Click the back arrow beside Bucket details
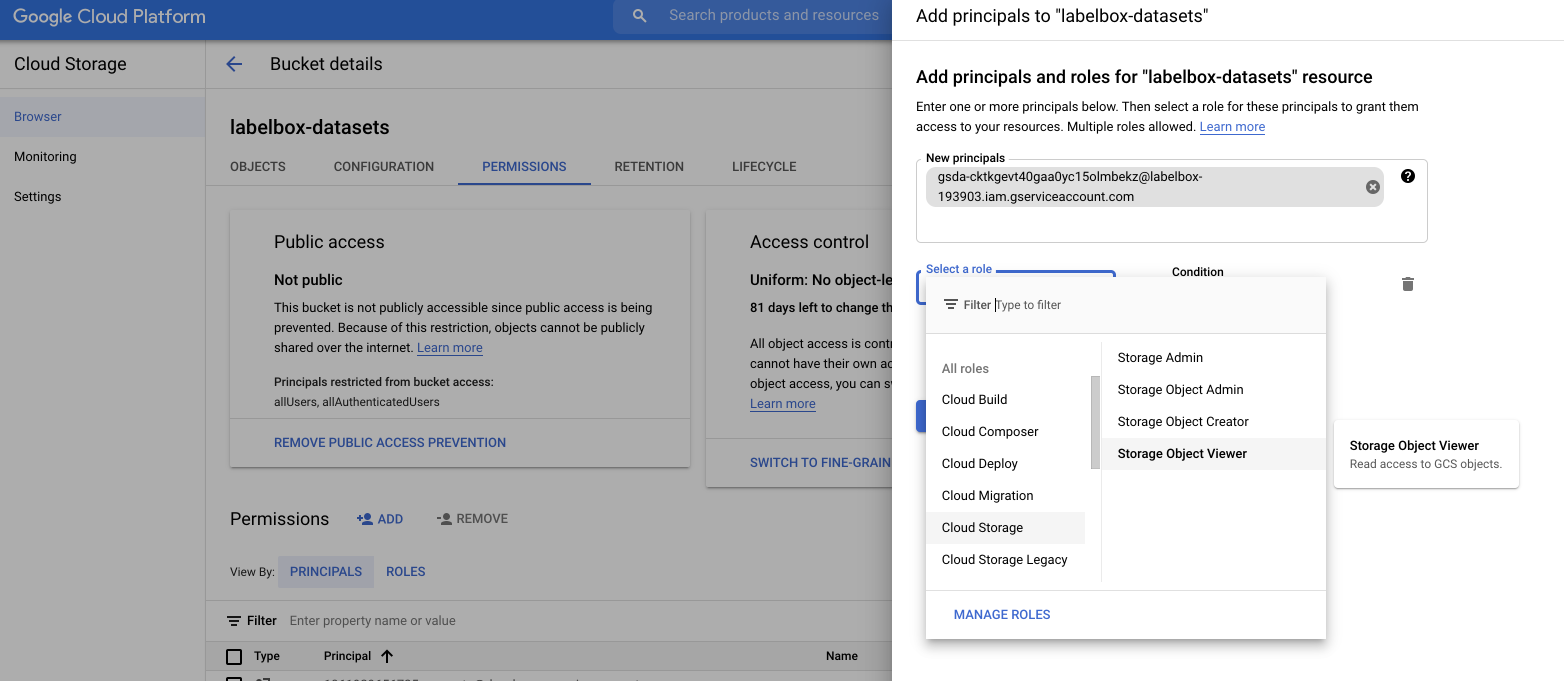The height and width of the screenshot is (681, 1564). [234, 64]
